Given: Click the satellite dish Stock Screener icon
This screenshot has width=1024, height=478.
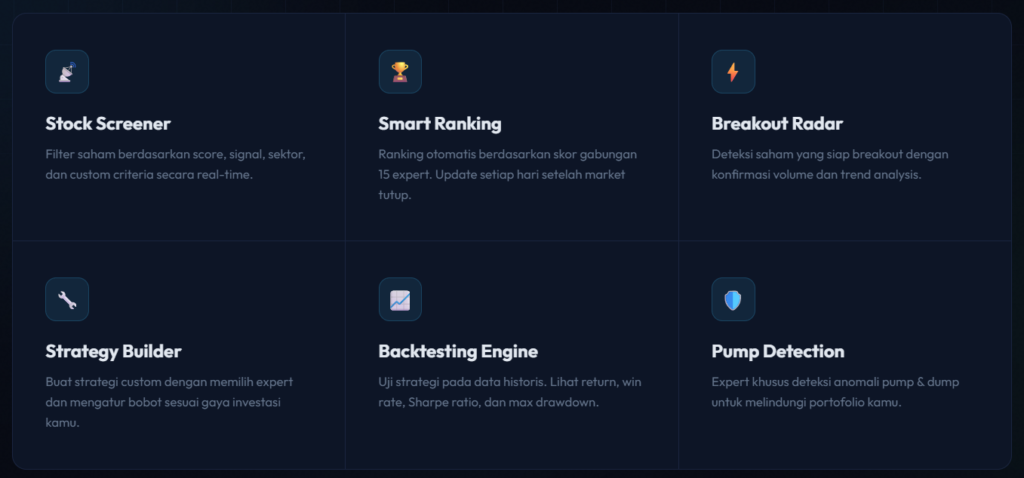Looking at the screenshot, I should tap(67, 72).
